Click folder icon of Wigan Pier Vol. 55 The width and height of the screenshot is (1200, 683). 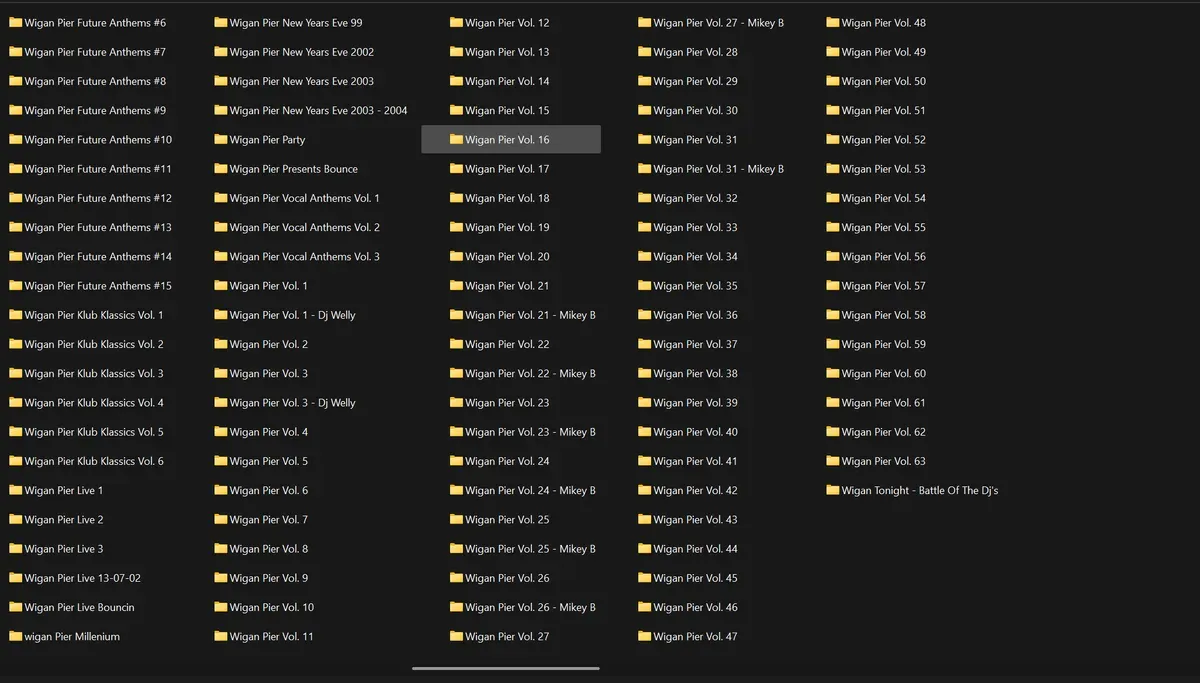tap(832, 227)
